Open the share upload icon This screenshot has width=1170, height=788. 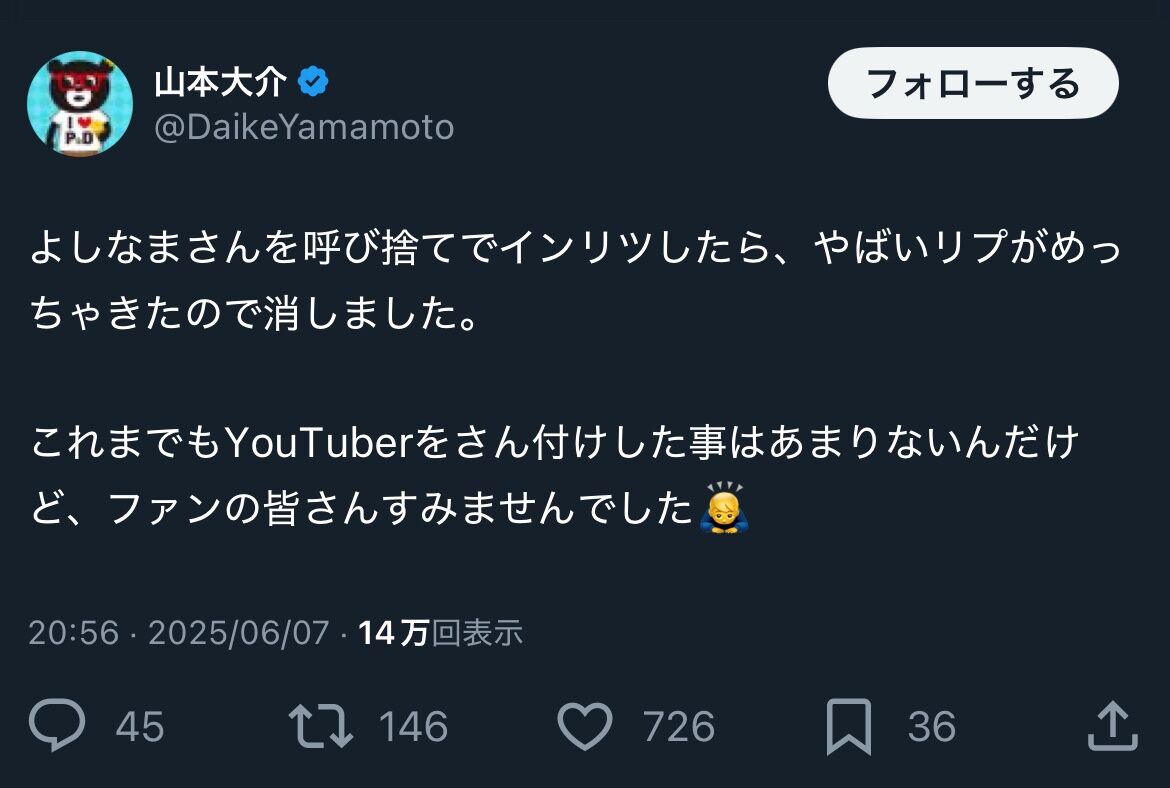(1112, 725)
